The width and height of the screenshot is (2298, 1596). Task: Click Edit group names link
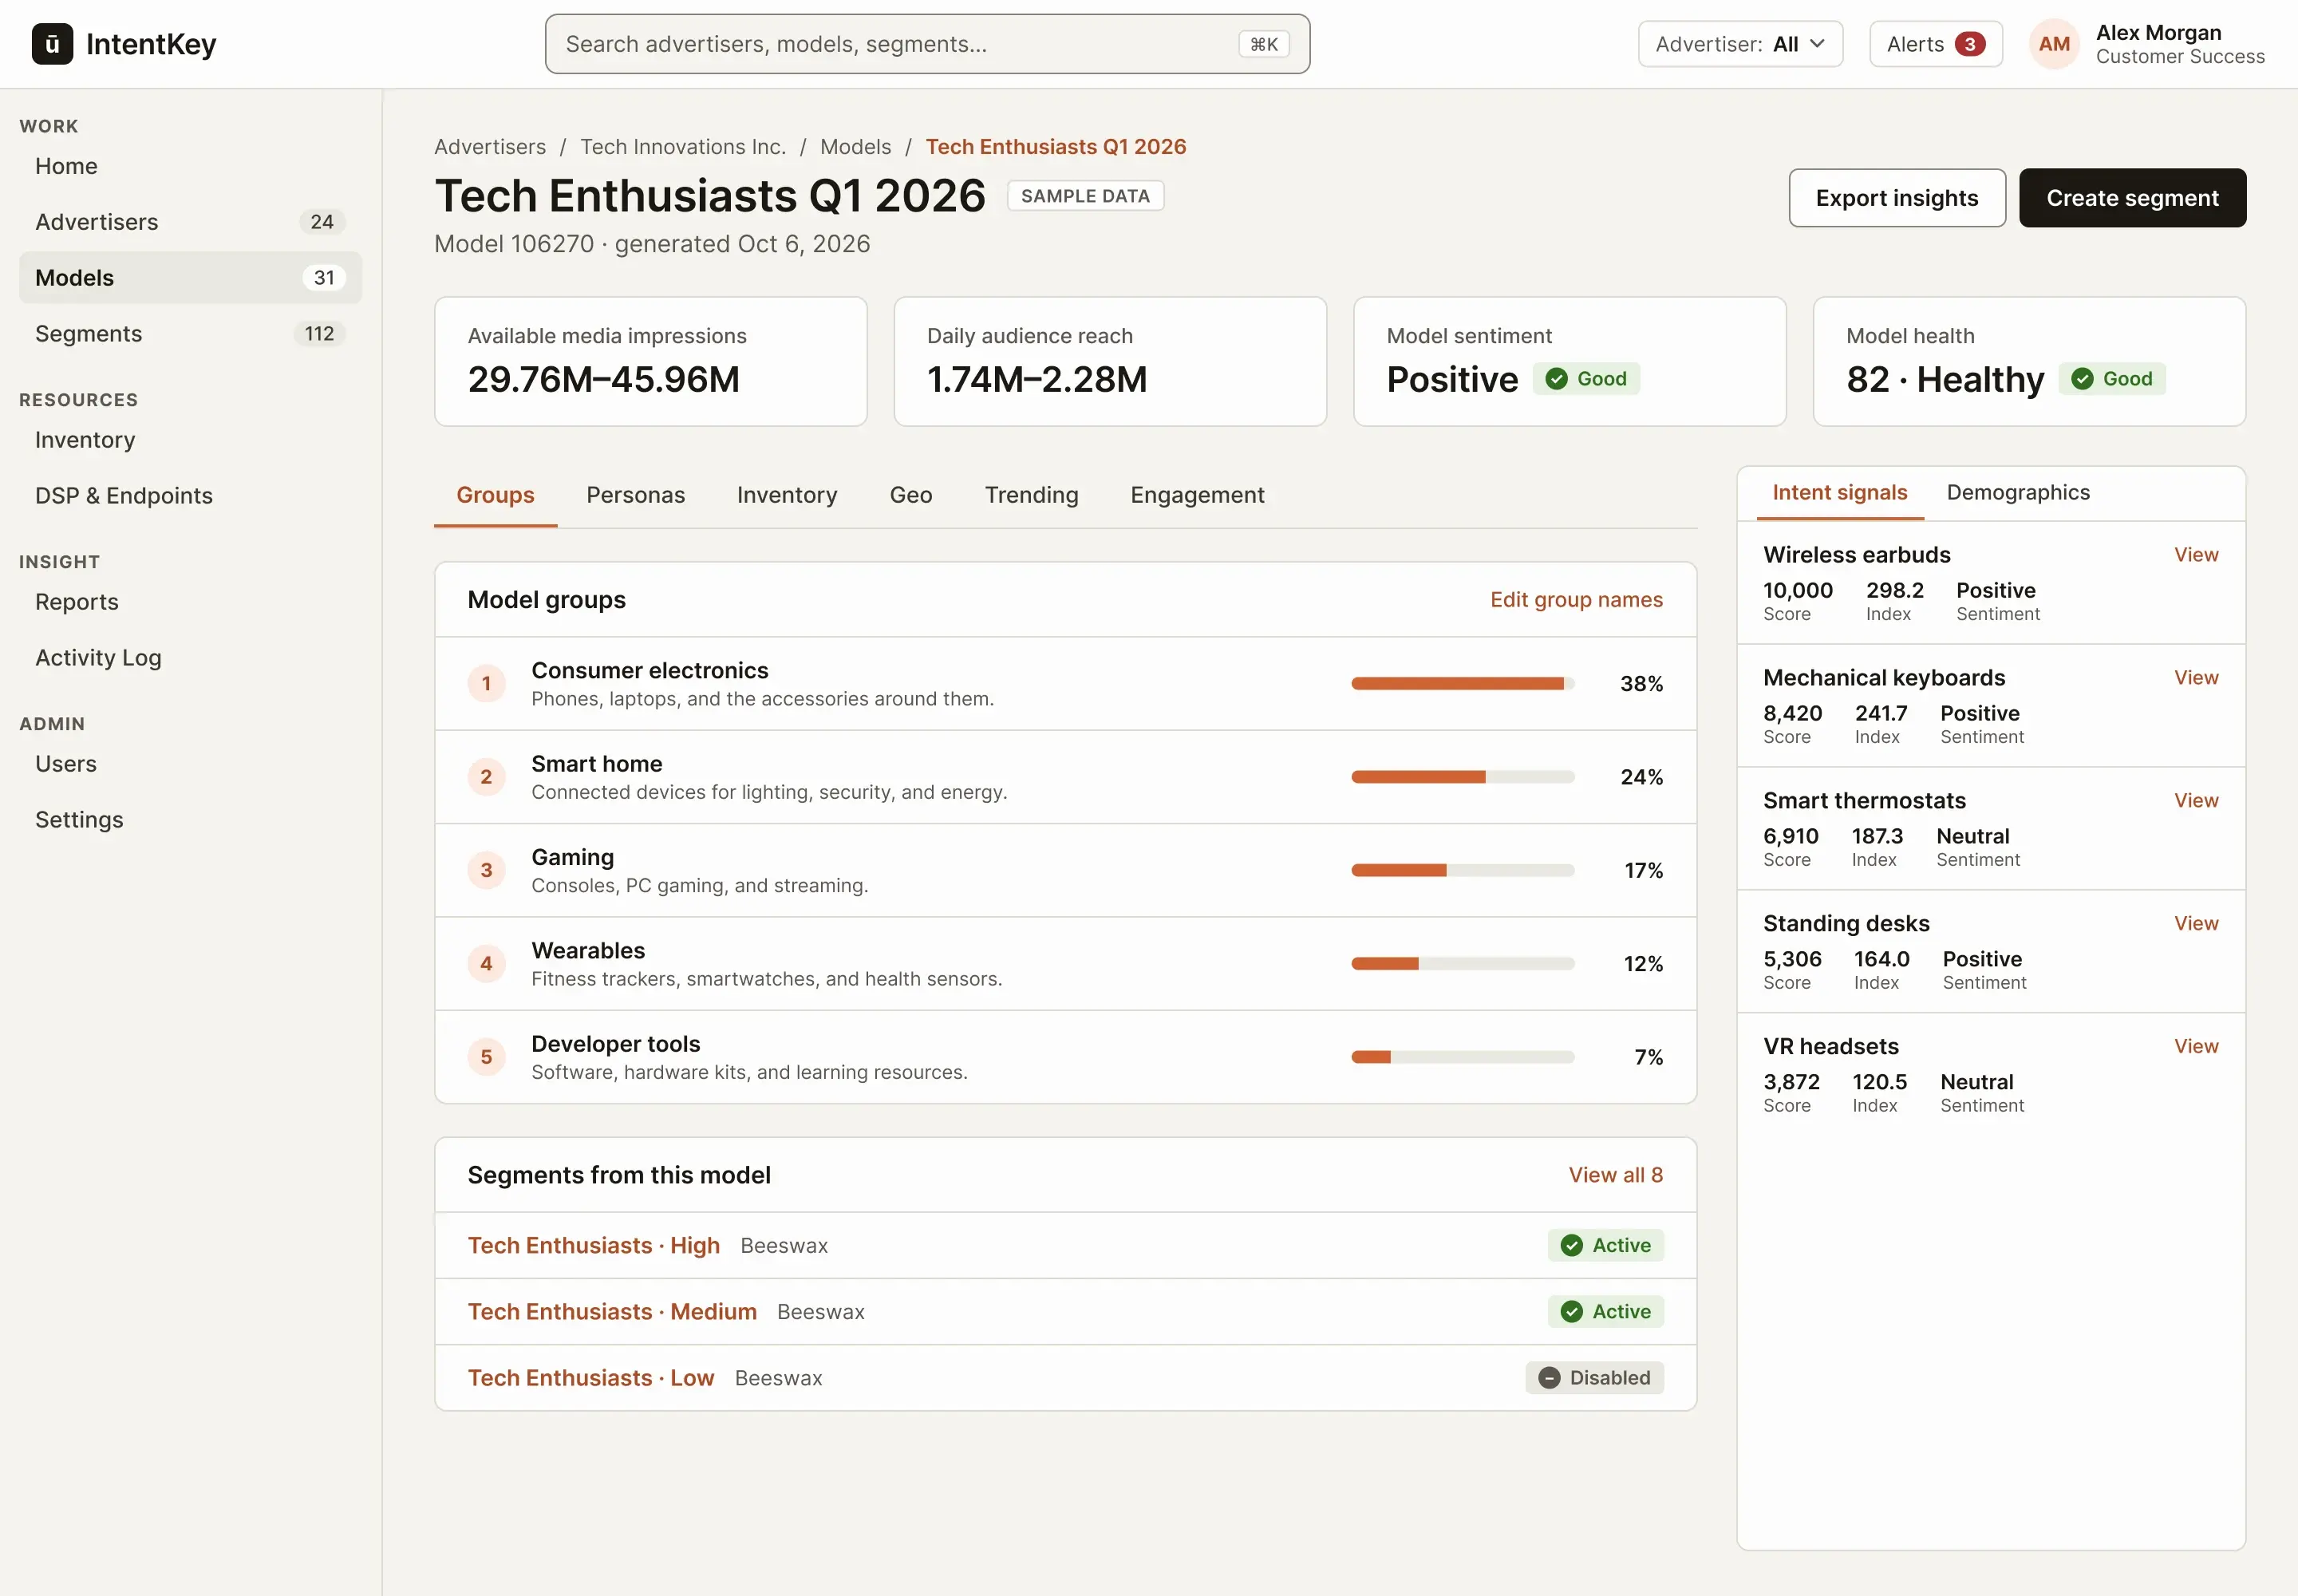pos(1576,600)
